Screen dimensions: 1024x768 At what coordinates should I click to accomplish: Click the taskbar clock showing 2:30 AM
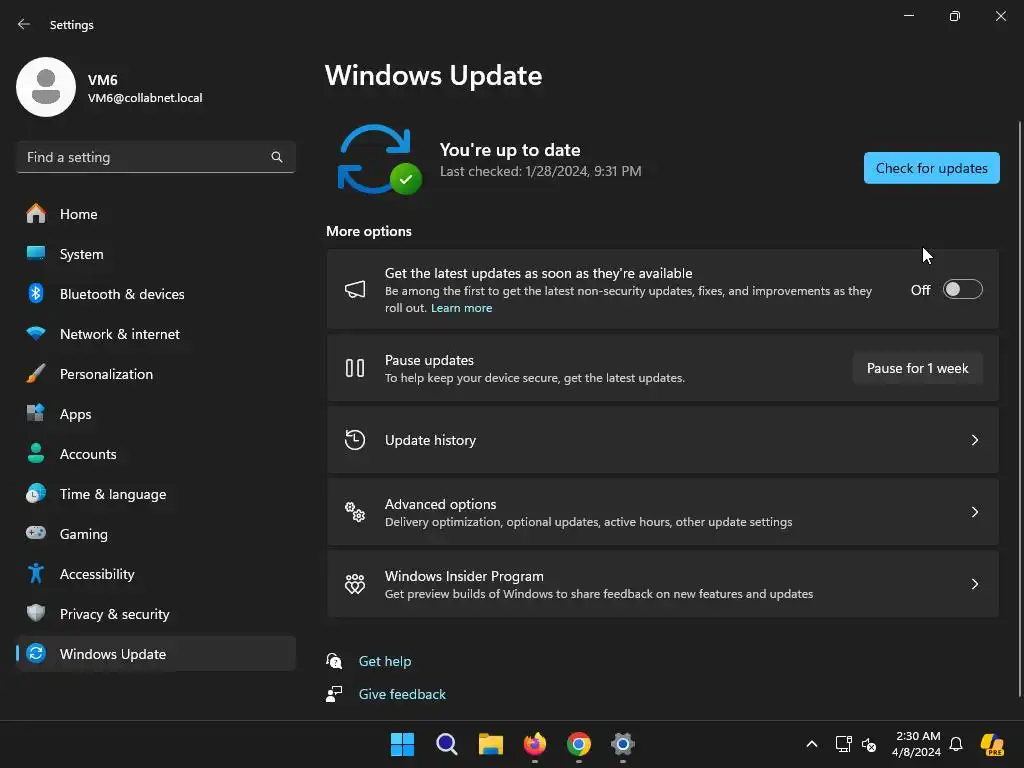pyautogui.click(x=917, y=744)
